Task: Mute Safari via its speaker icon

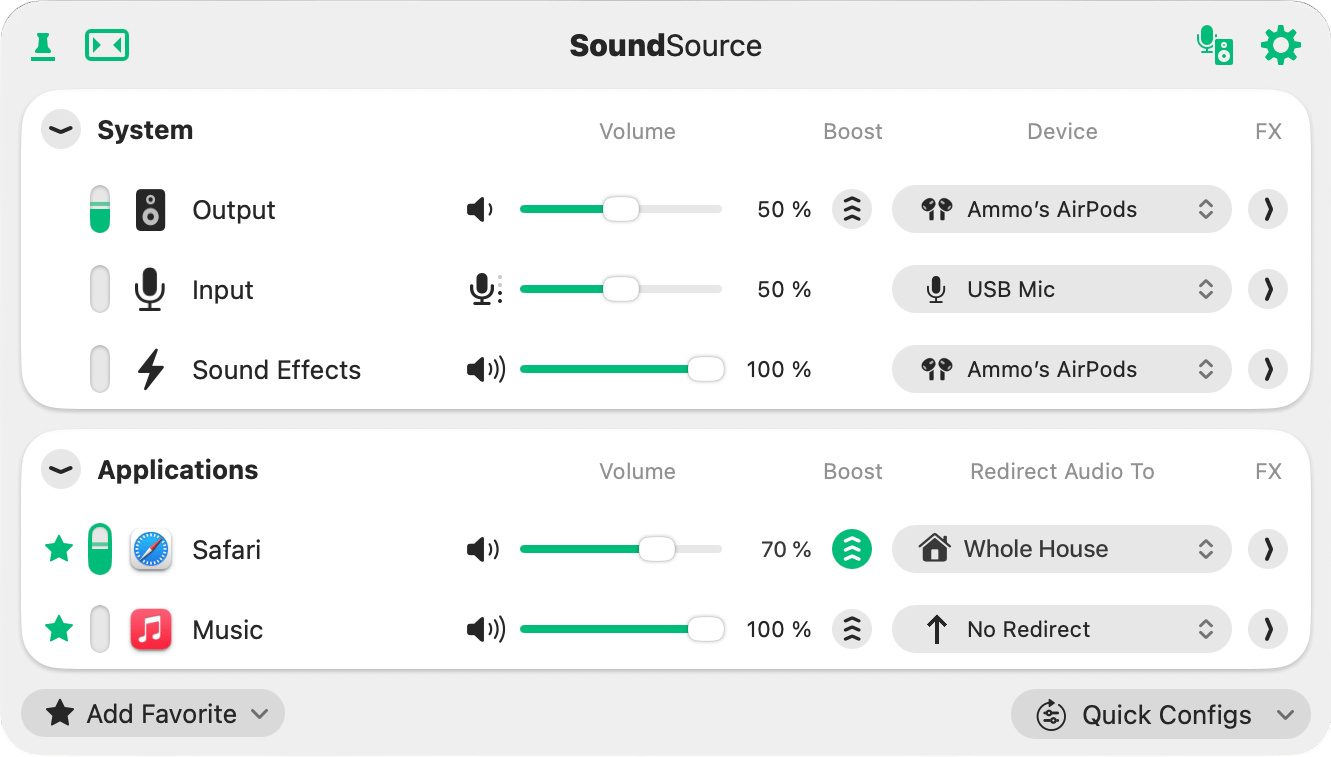Action: click(x=483, y=549)
